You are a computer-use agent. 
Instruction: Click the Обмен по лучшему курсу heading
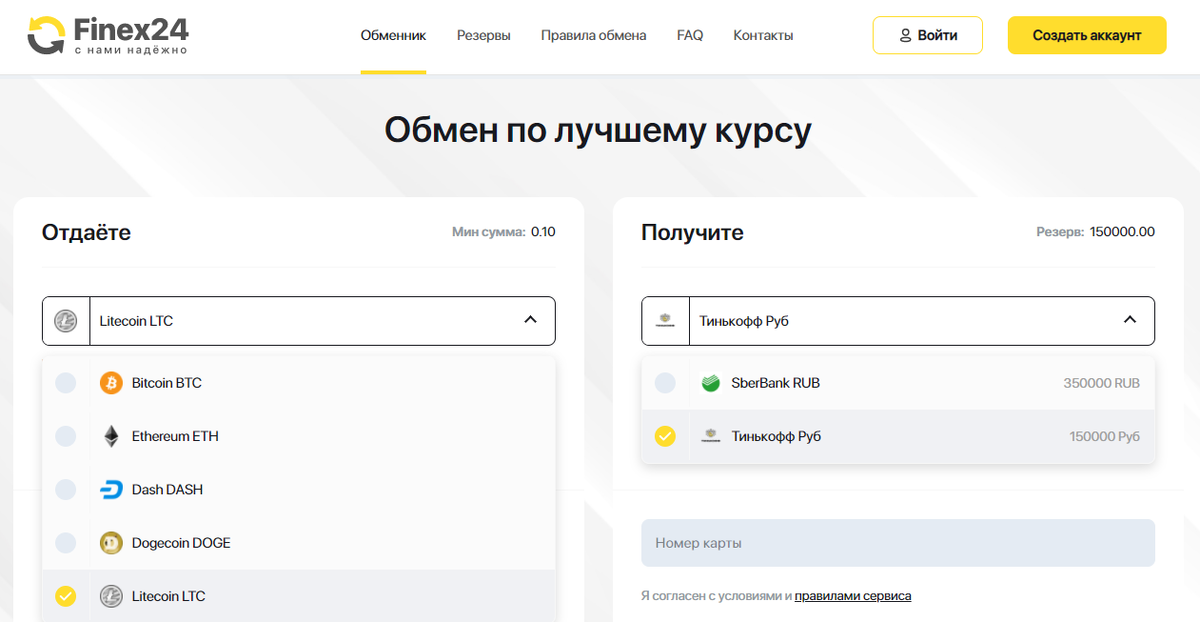pos(598,131)
